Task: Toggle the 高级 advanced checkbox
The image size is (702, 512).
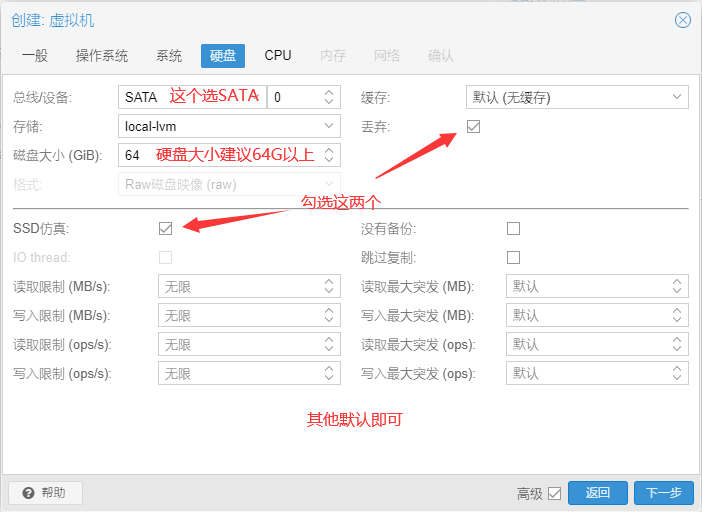Action: click(555, 493)
